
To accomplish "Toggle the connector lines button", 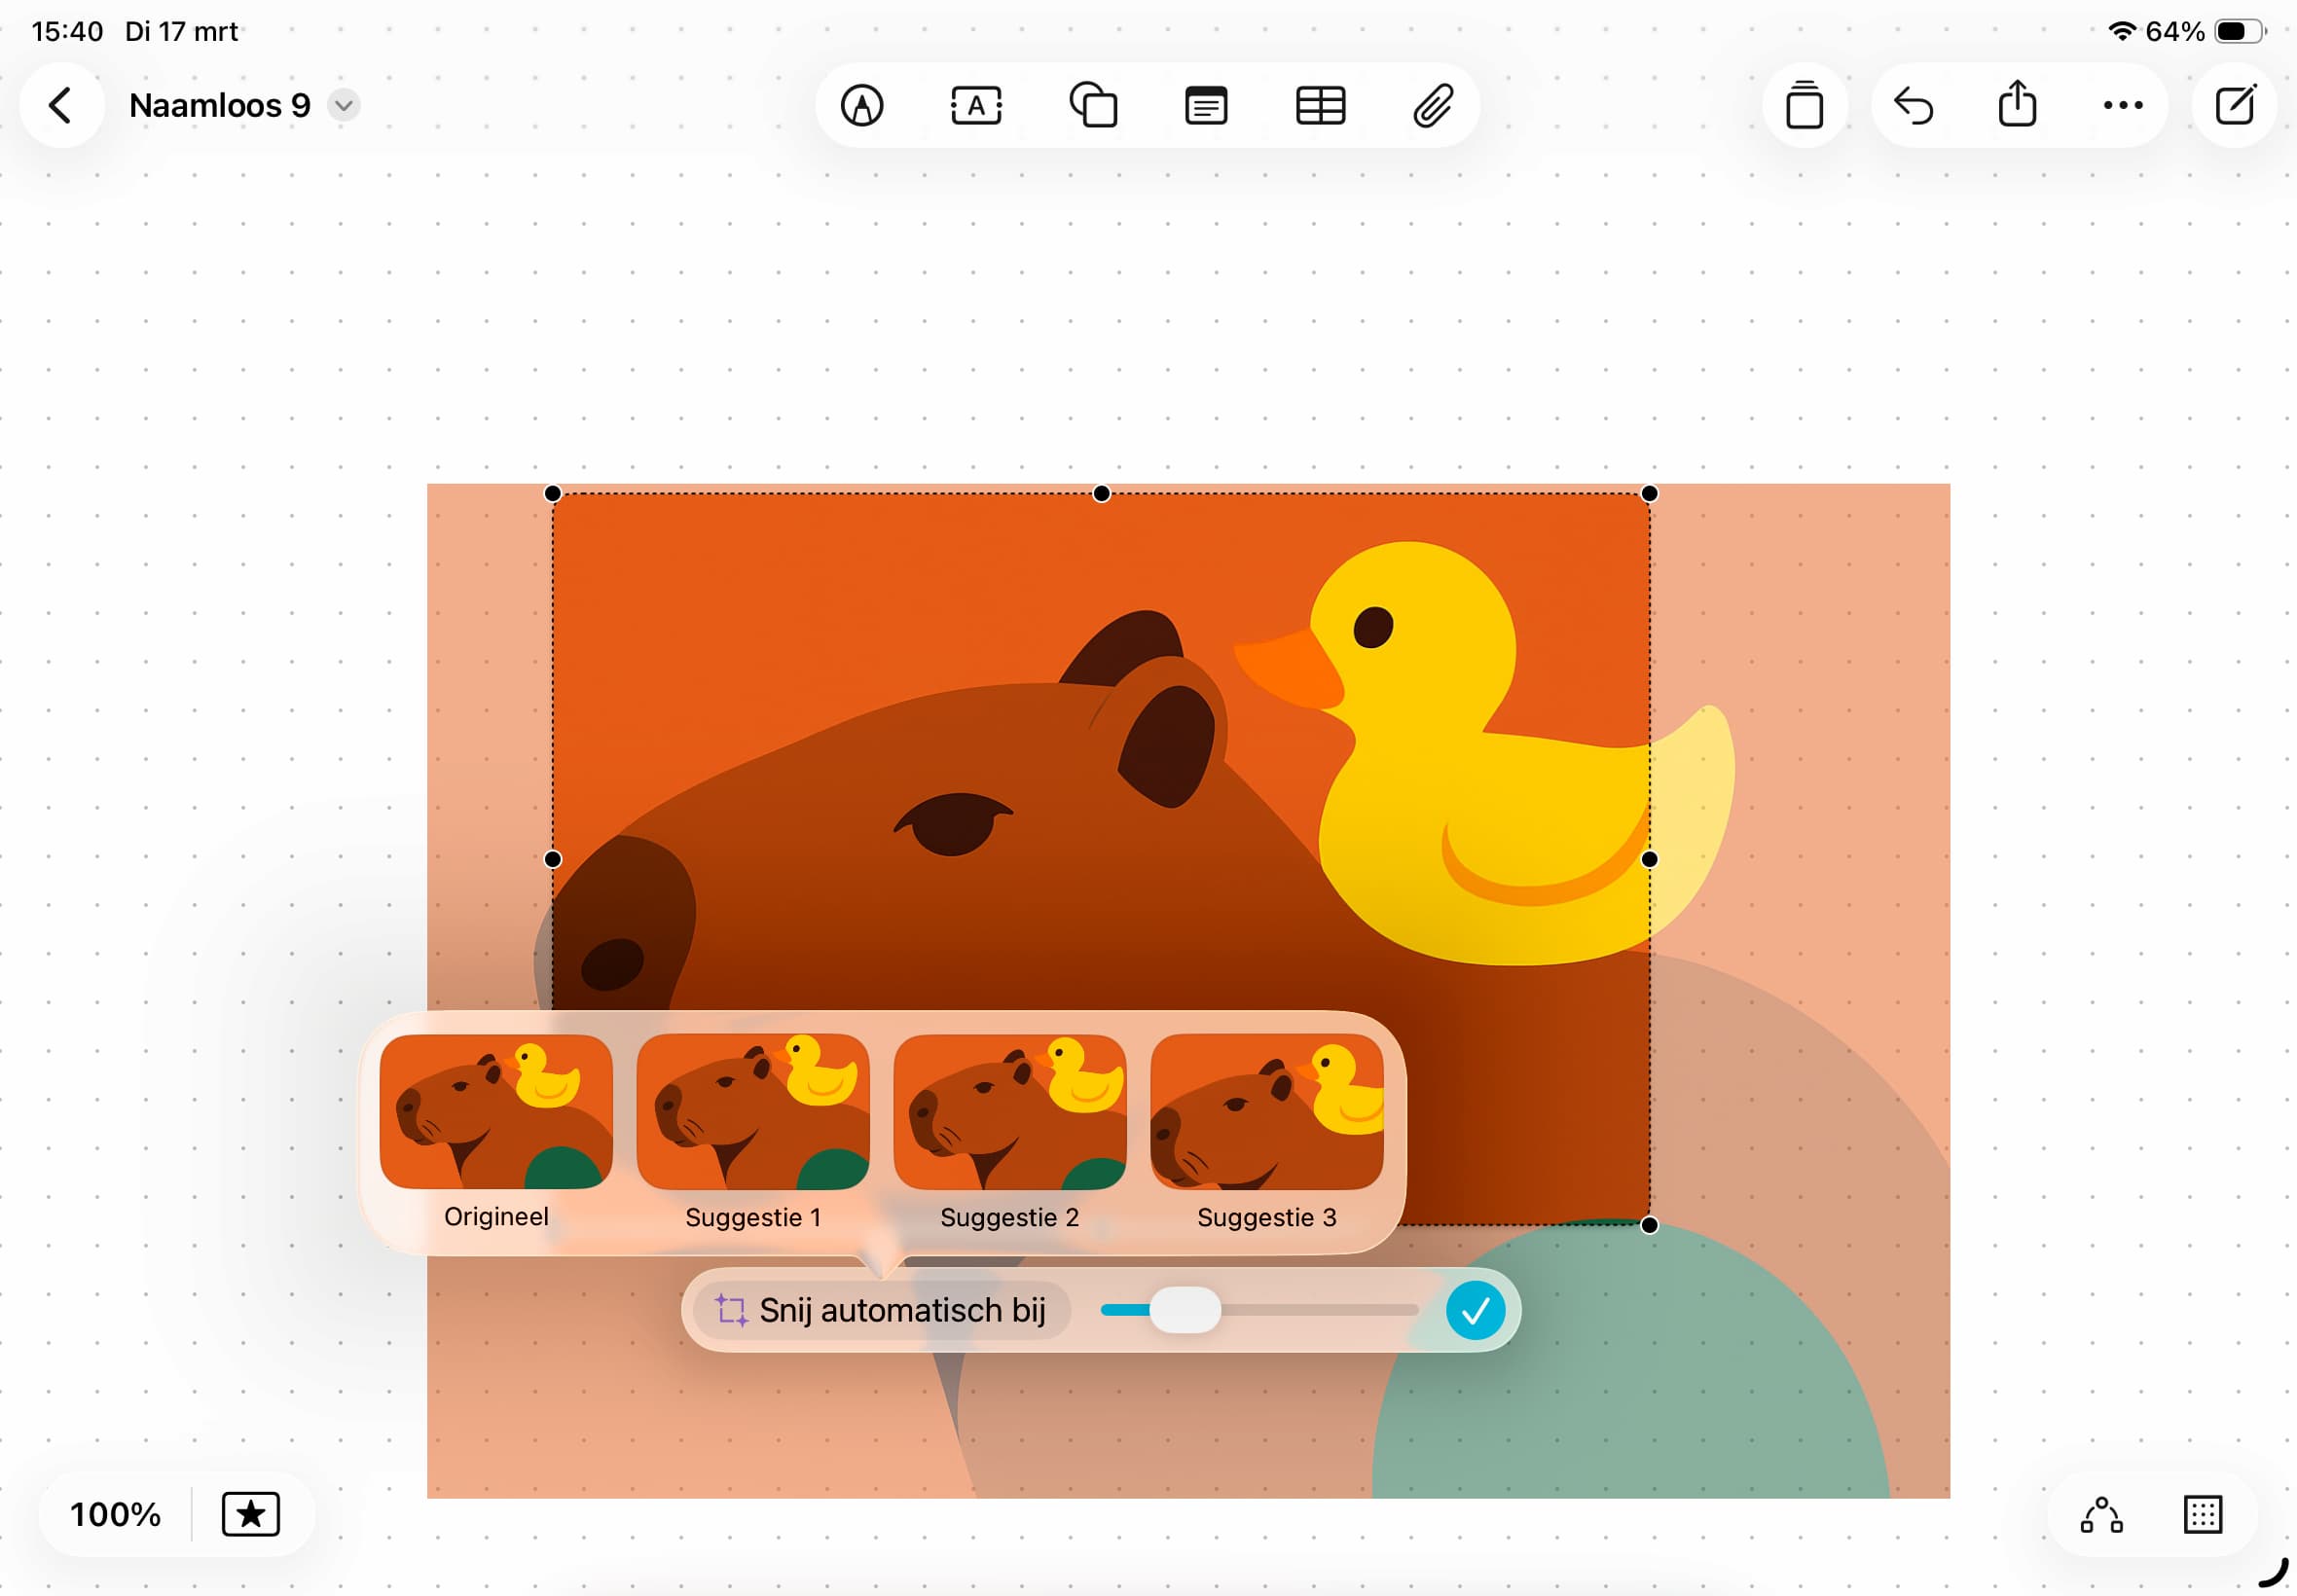I will [2101, 1514].
